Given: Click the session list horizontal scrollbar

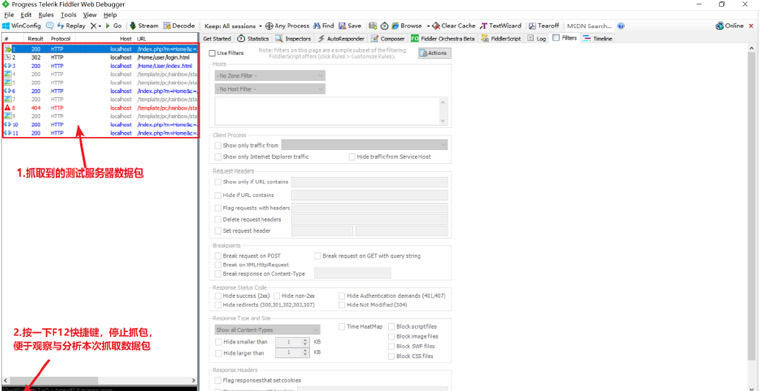Looking at the screenshot, I should 99,380.
